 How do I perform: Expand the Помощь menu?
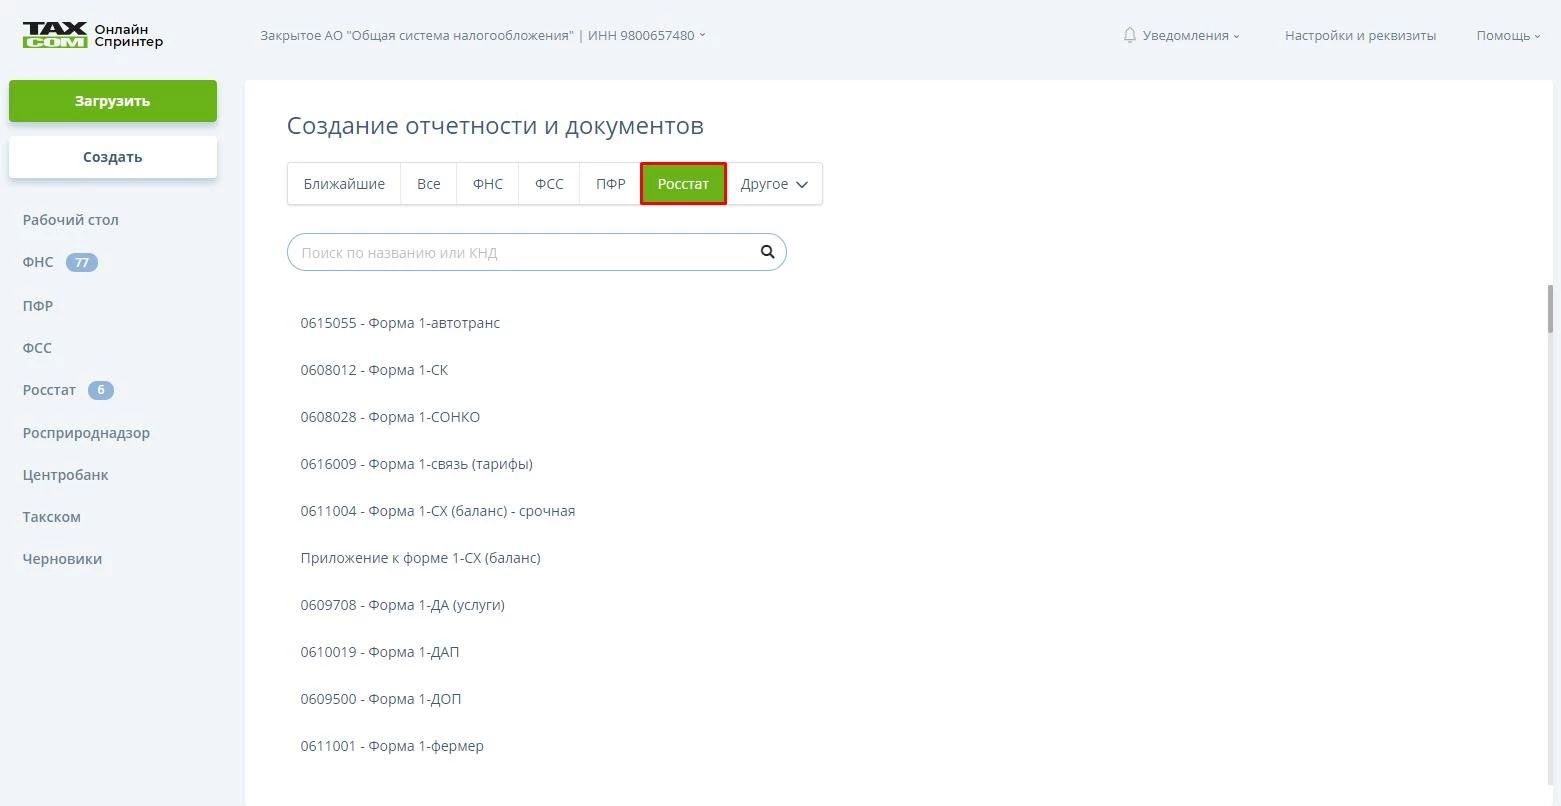click(1508, 35)
